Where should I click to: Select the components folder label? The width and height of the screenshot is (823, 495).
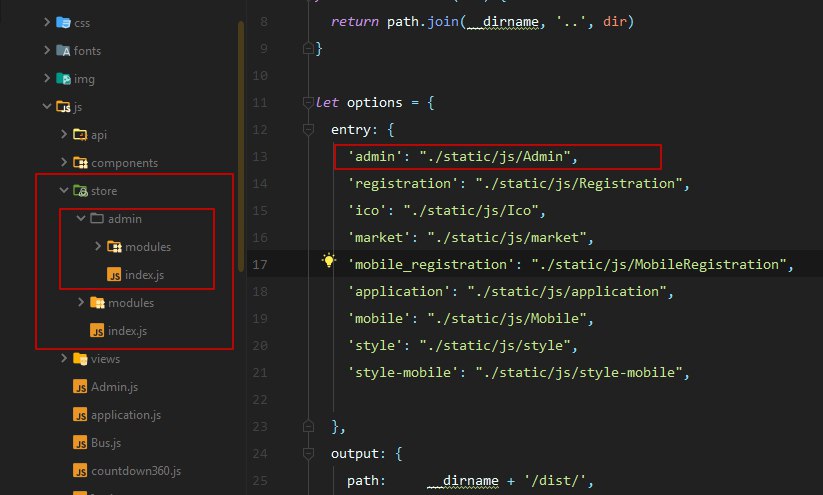(124, 163)
